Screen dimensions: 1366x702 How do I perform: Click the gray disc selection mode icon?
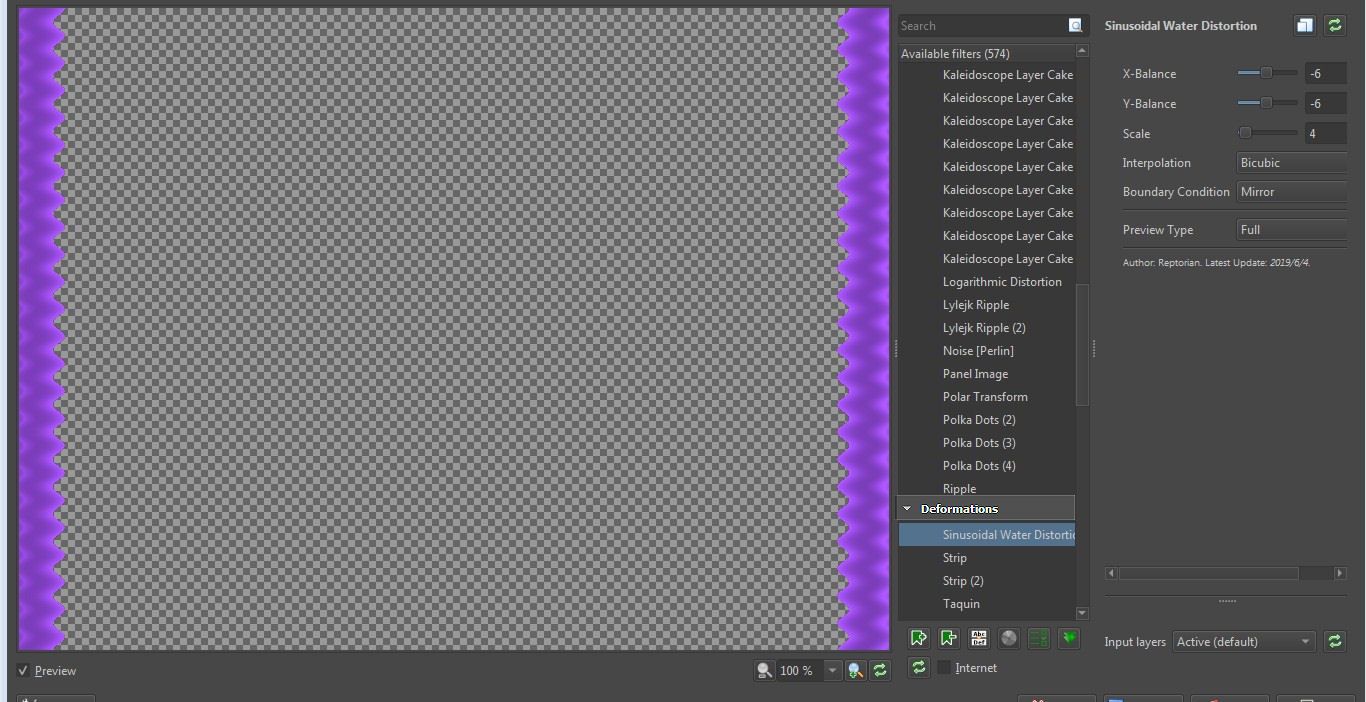[1009, 638]
